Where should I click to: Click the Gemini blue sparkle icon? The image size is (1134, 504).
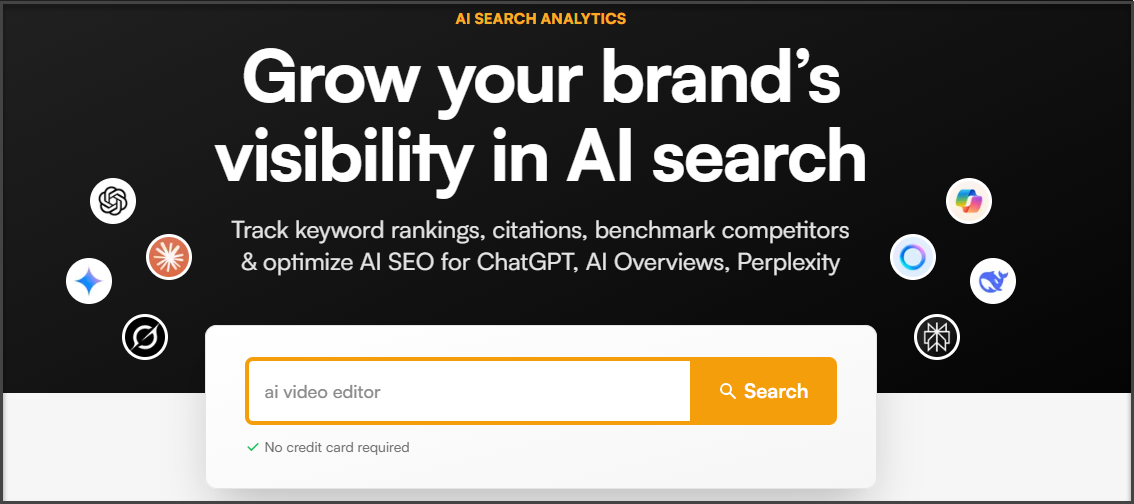click(89, 281)
